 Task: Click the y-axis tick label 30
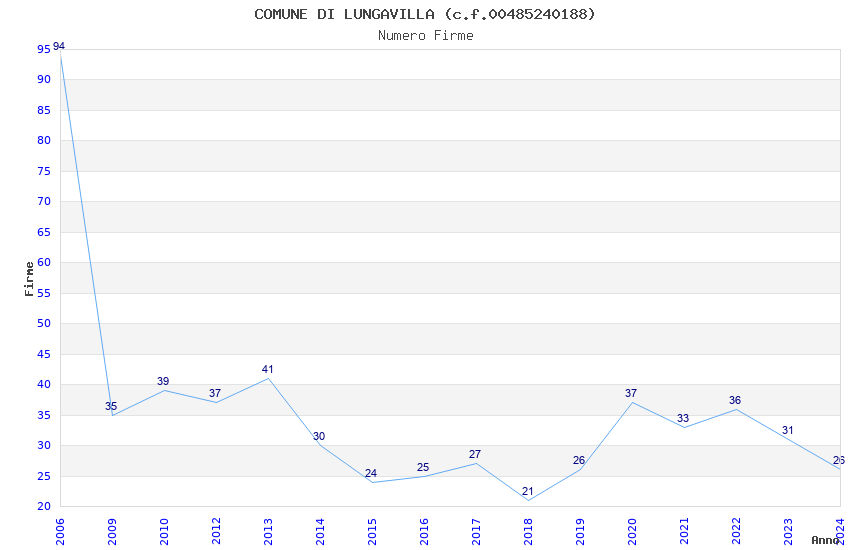tap(44, 445)
